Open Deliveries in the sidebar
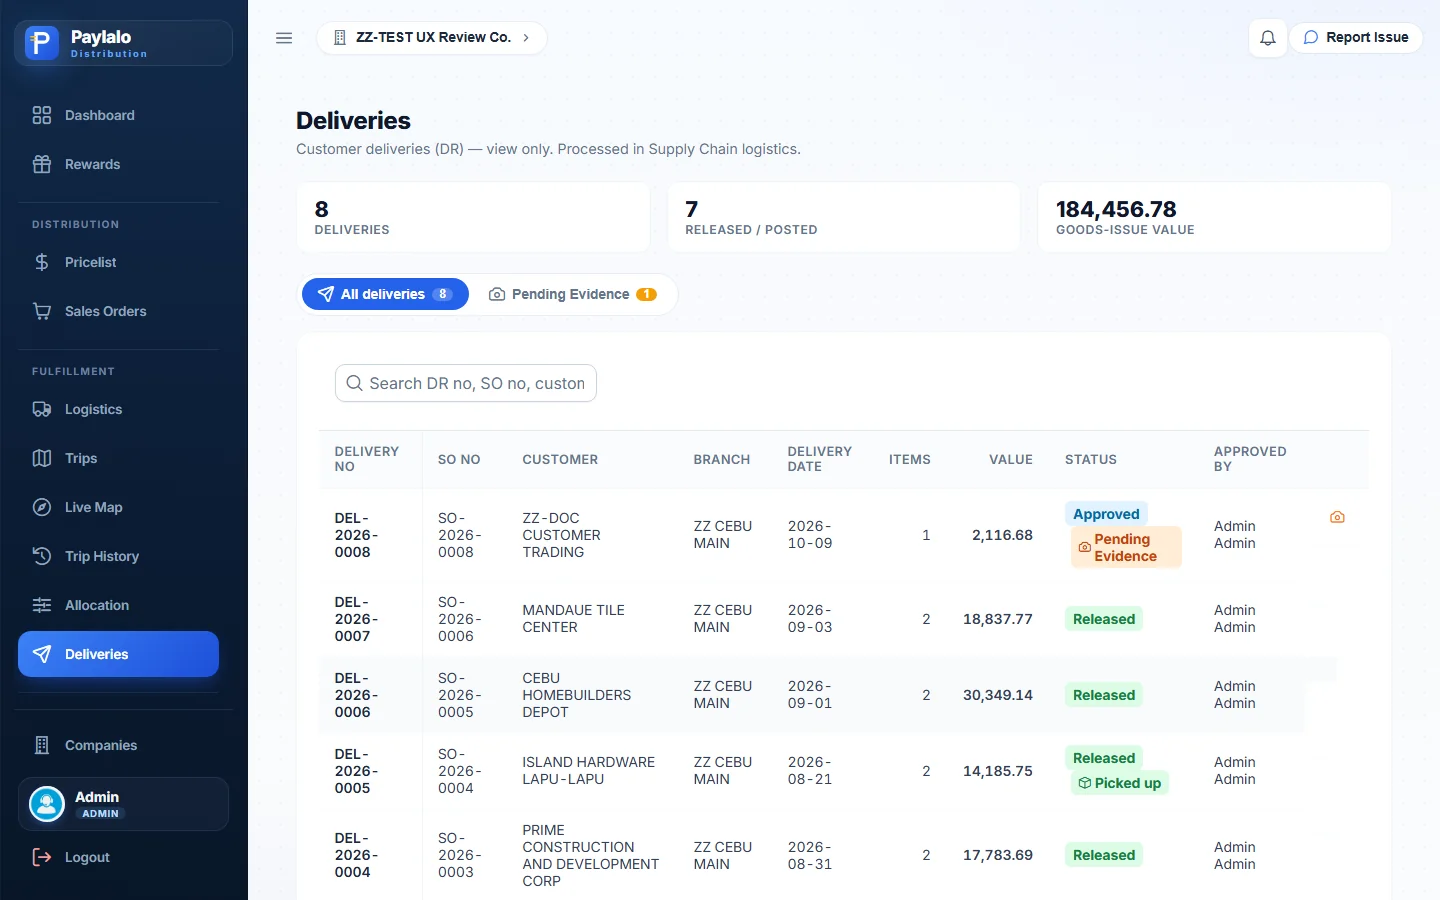 click(118, 654)
